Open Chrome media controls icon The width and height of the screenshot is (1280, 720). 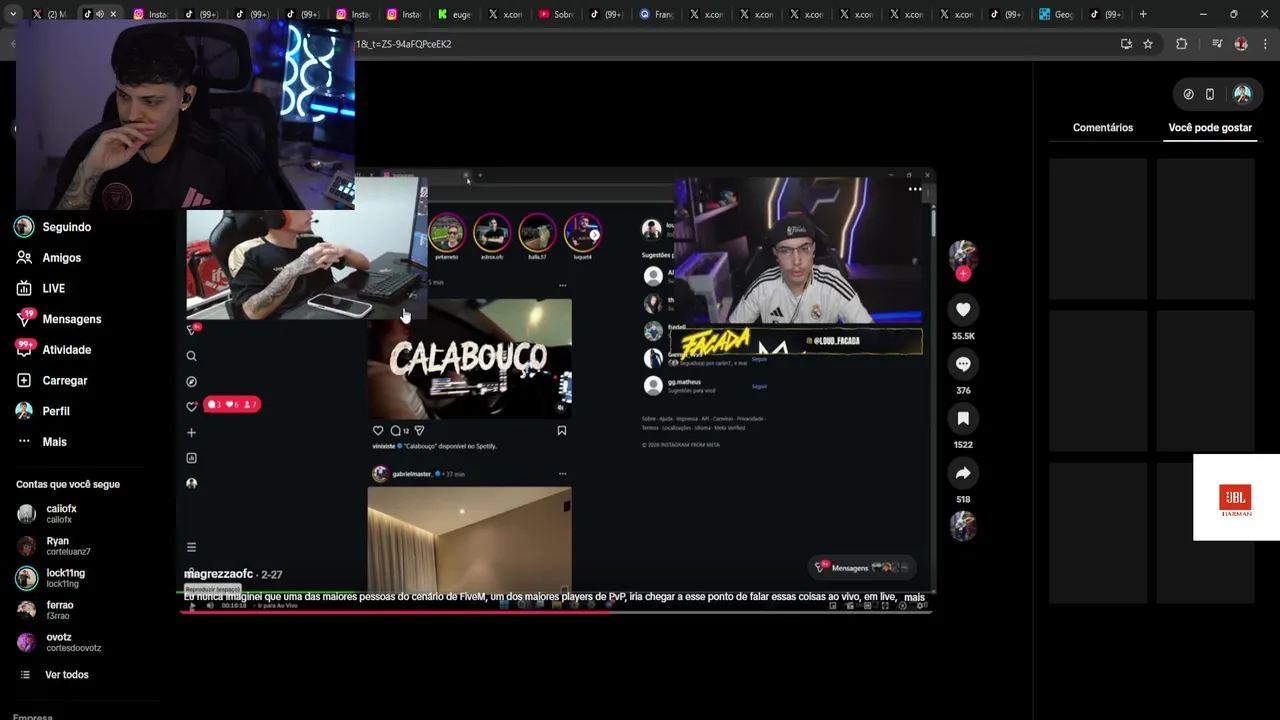click(x=1217, y=44)
